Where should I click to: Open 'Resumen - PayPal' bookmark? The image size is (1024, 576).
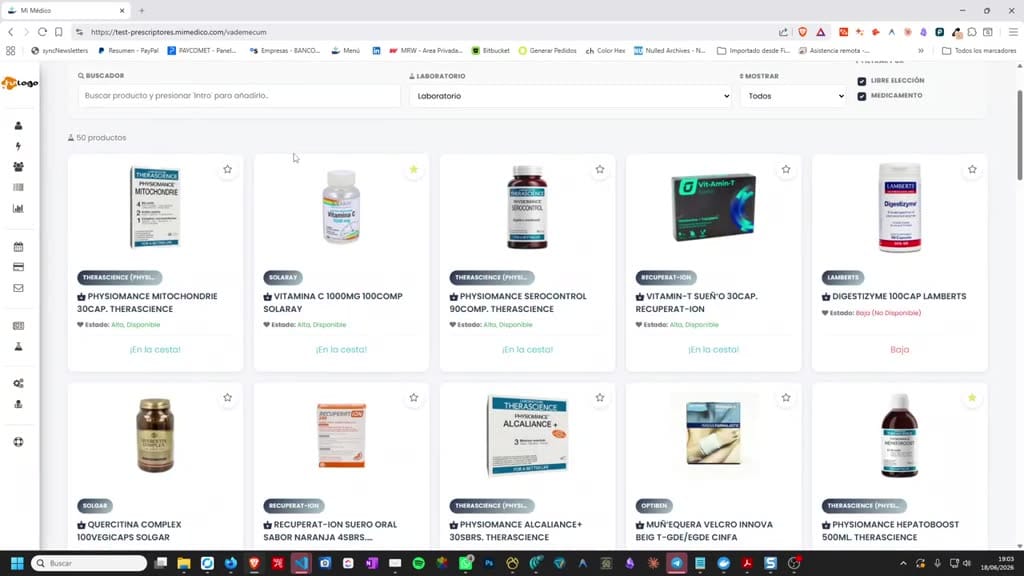pyautogui.click(x=128, y=50)
